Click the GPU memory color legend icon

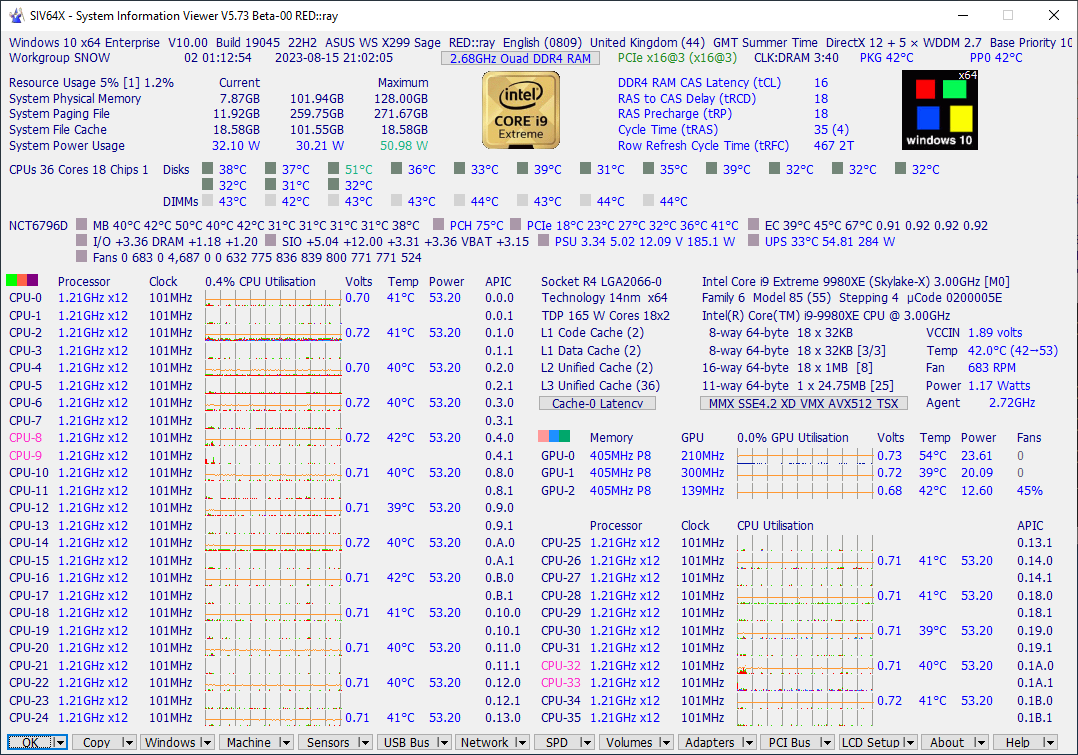pos(554,437)
